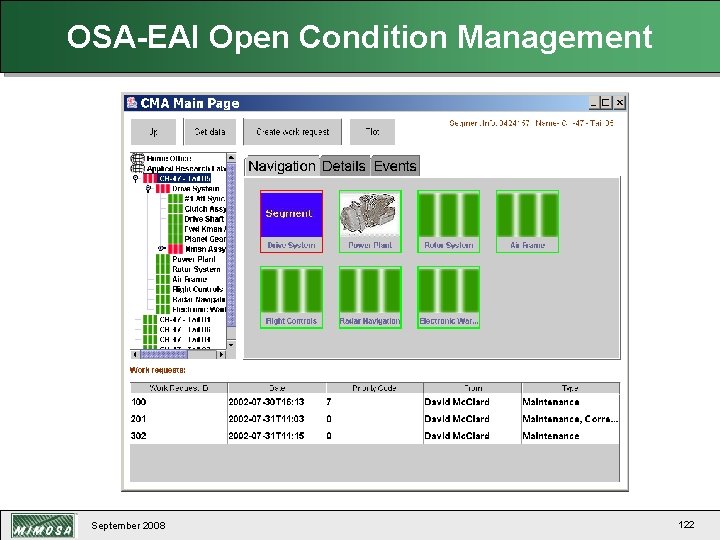This screenshot has height=540, width=720.
Task: Sort by Date column header
Action: [x=277, y=388]
